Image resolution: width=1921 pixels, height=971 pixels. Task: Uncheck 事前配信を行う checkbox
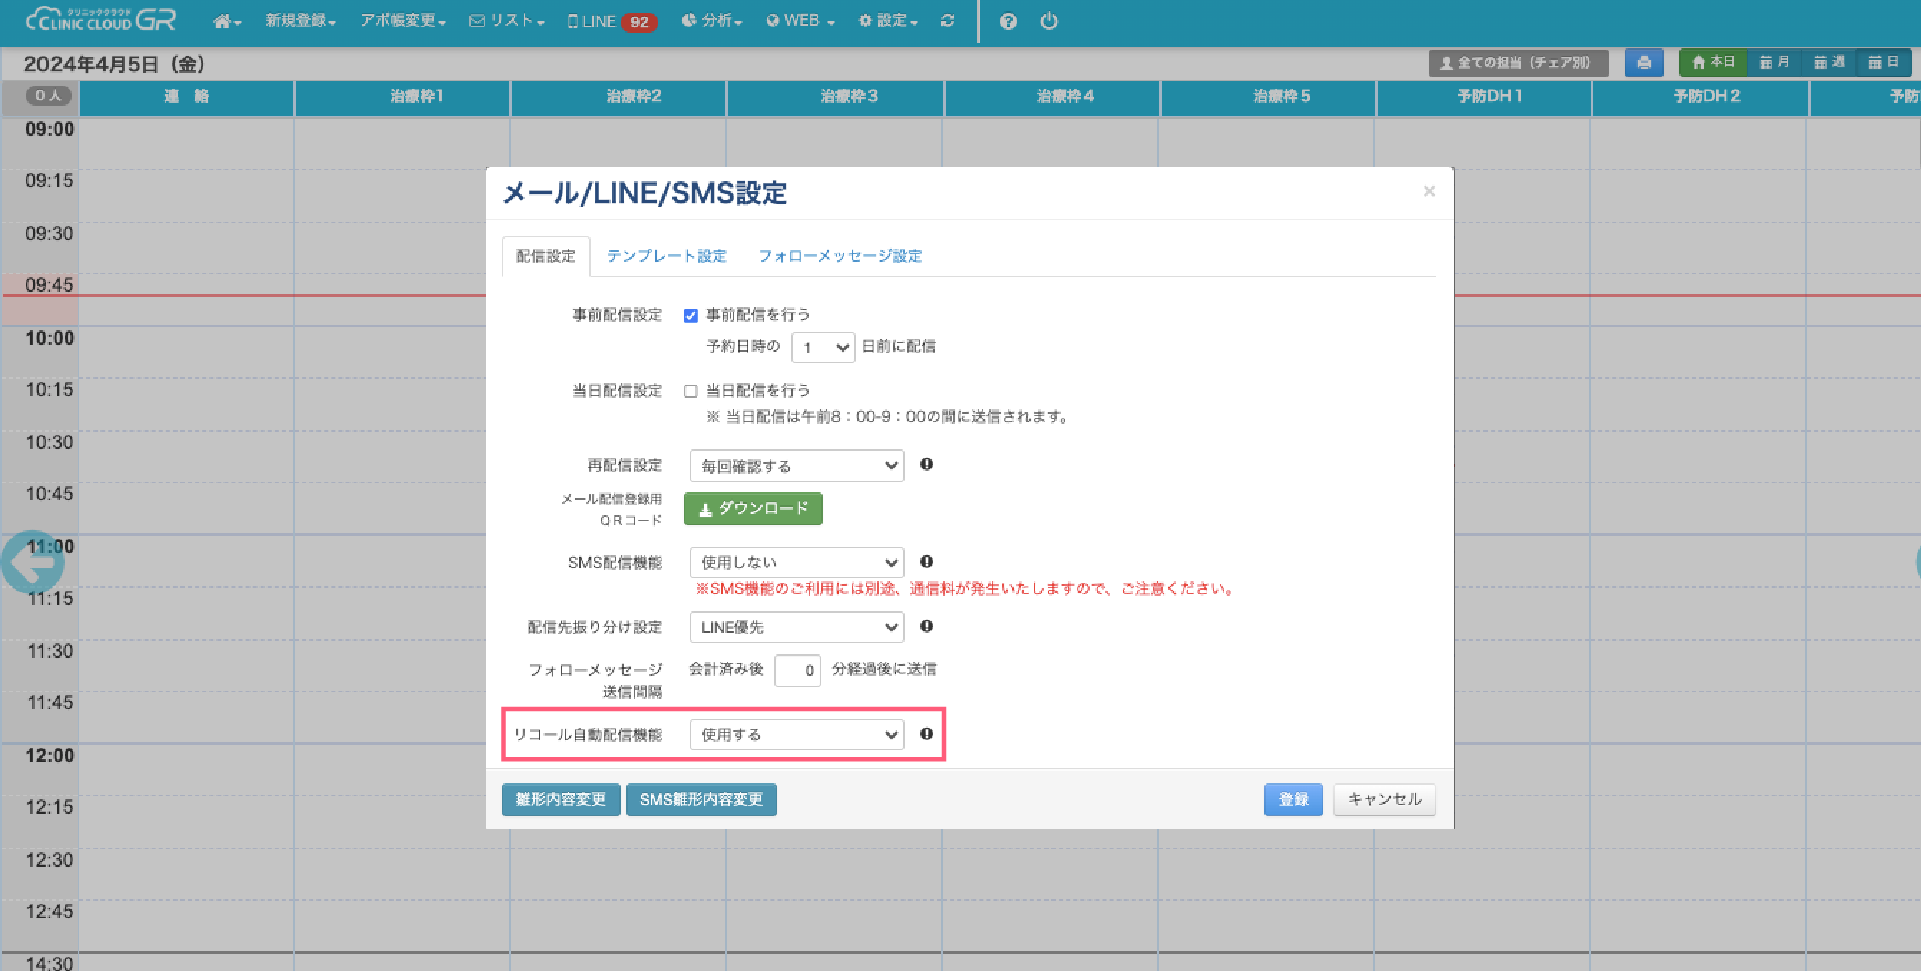691,316
